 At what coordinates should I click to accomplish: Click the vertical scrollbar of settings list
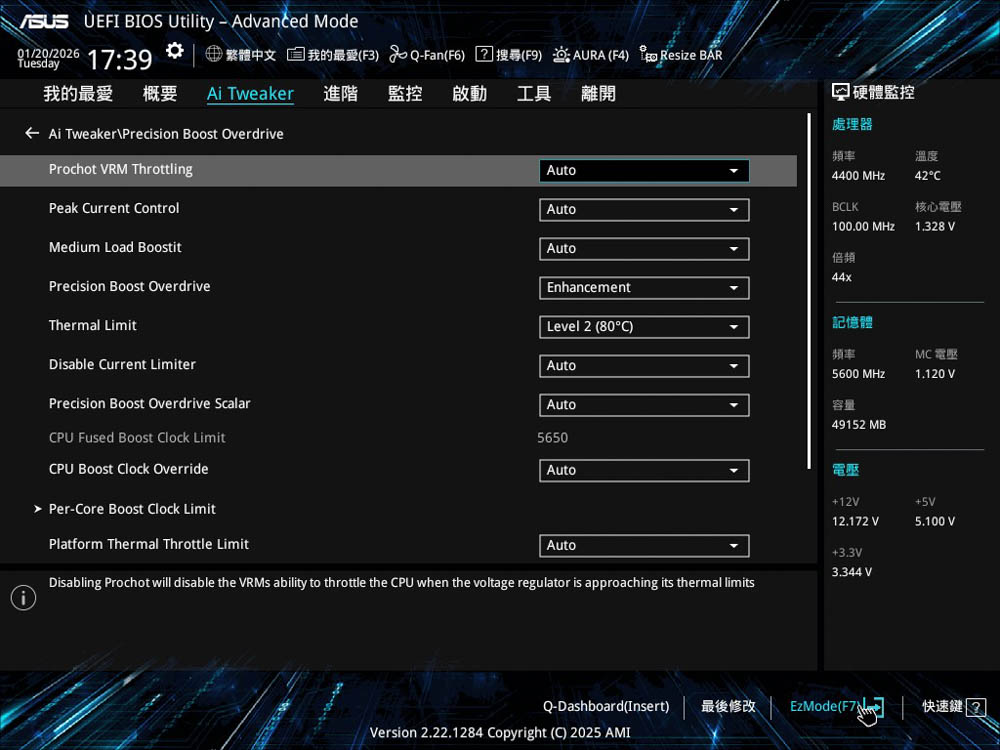808,290
